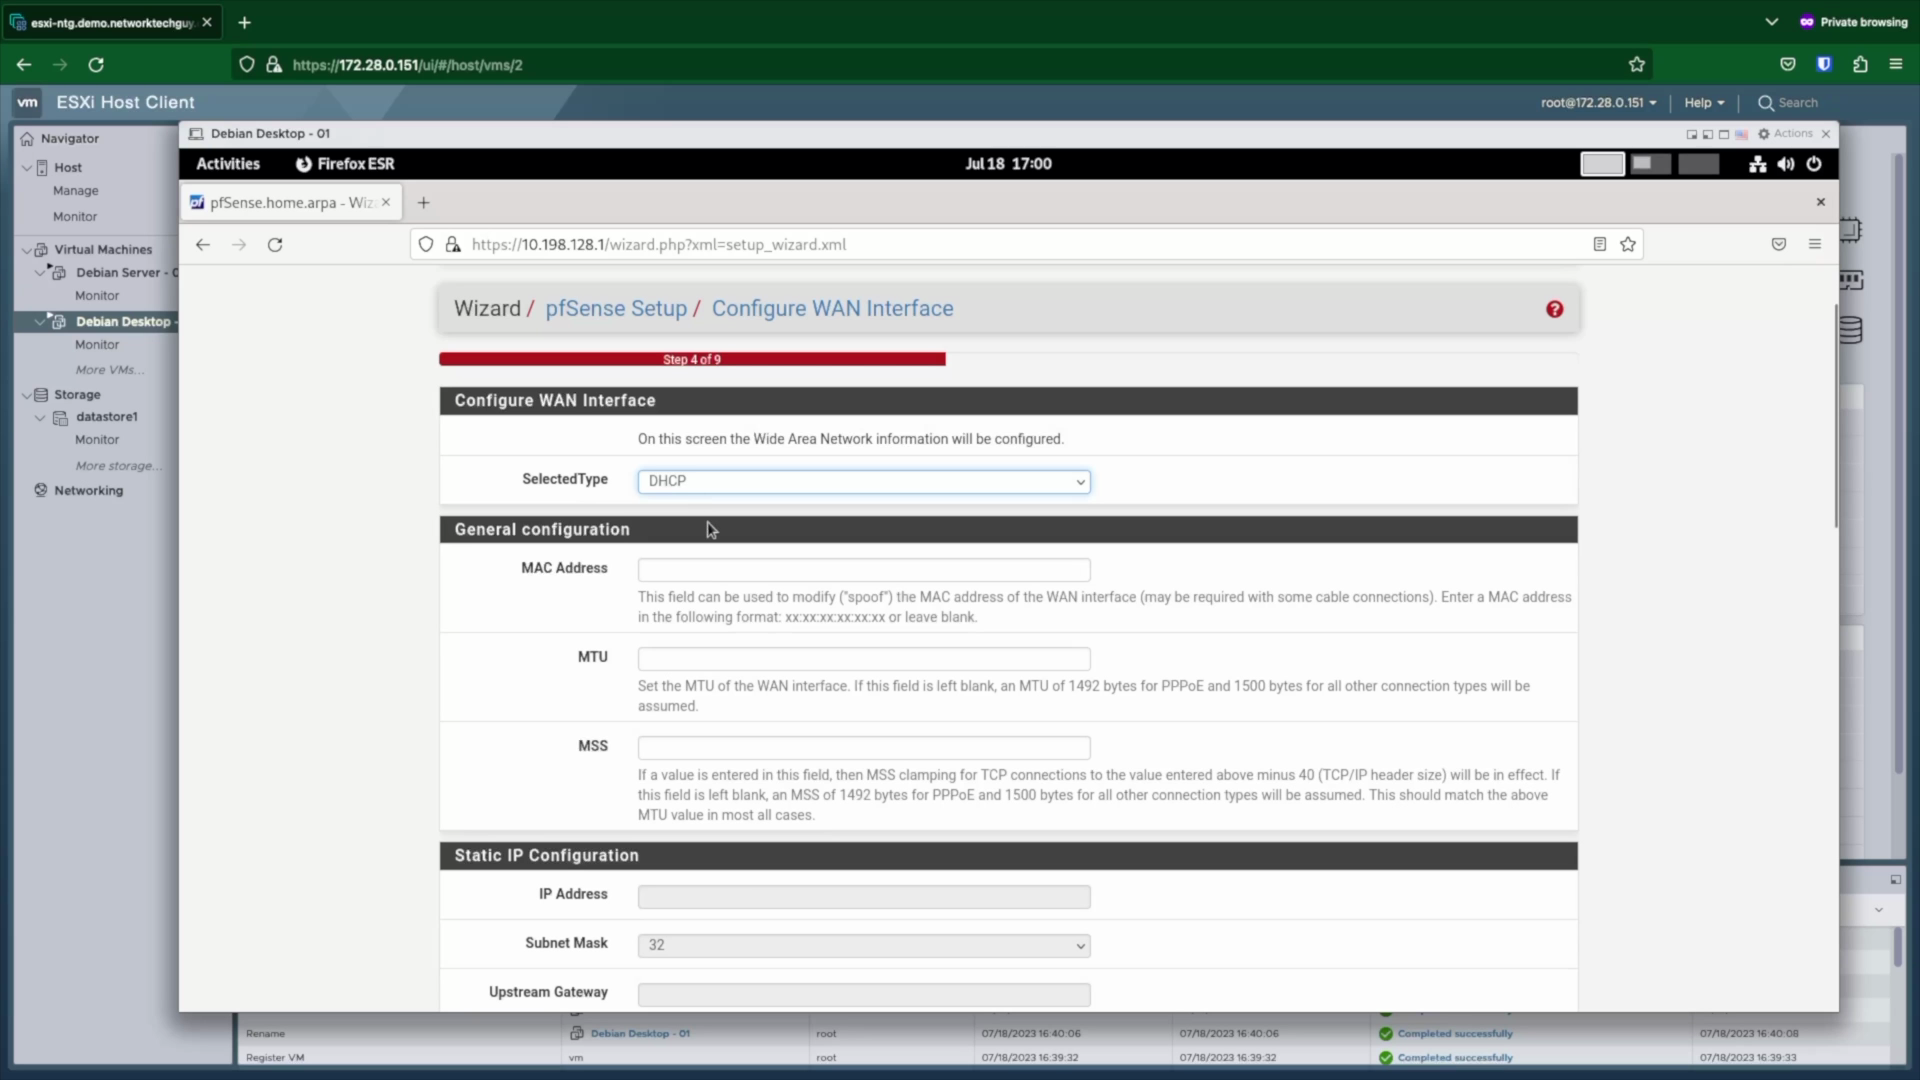The width and height of the screenshot is (1920, 1080).
Task: Collapse the Storage tree node
Action: [x=27, y=395]
